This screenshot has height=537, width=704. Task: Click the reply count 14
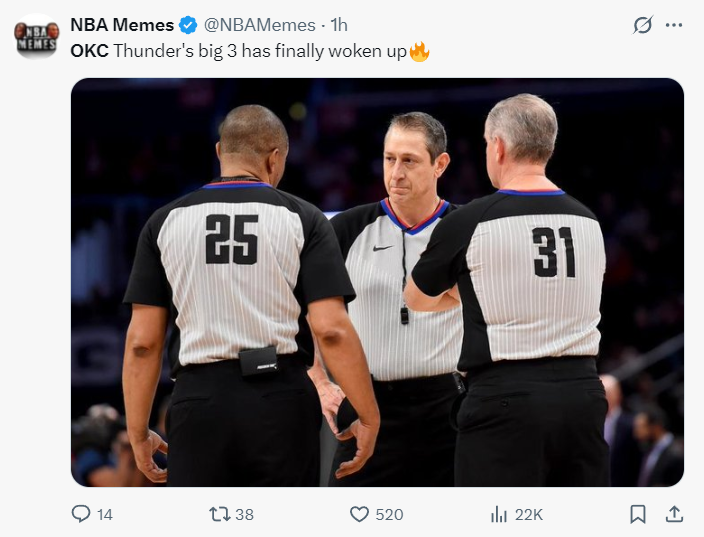[x=104, y=514]
